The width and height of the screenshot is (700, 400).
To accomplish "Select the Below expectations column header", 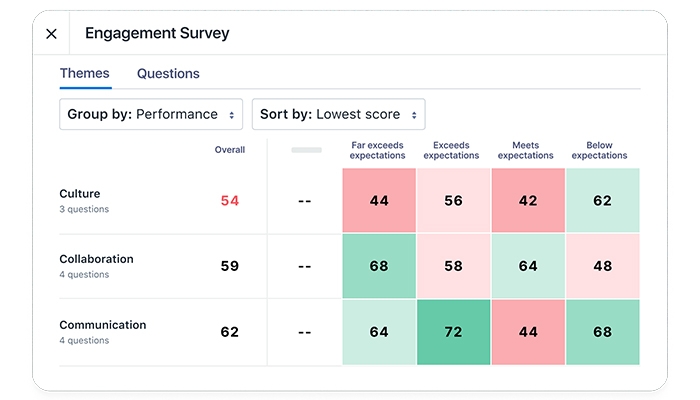I will 600,150.
